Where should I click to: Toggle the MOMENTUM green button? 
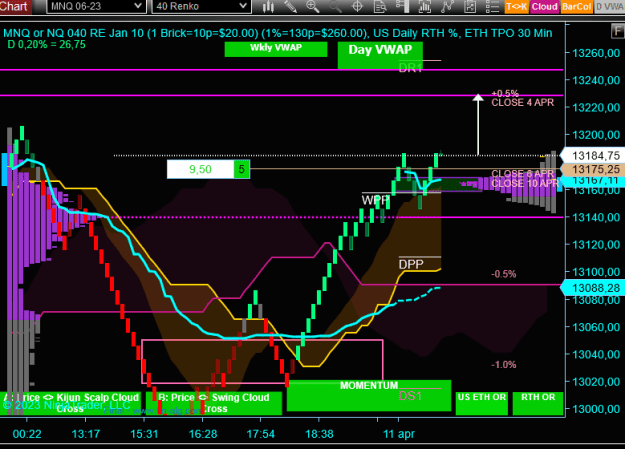pos(369,395)
